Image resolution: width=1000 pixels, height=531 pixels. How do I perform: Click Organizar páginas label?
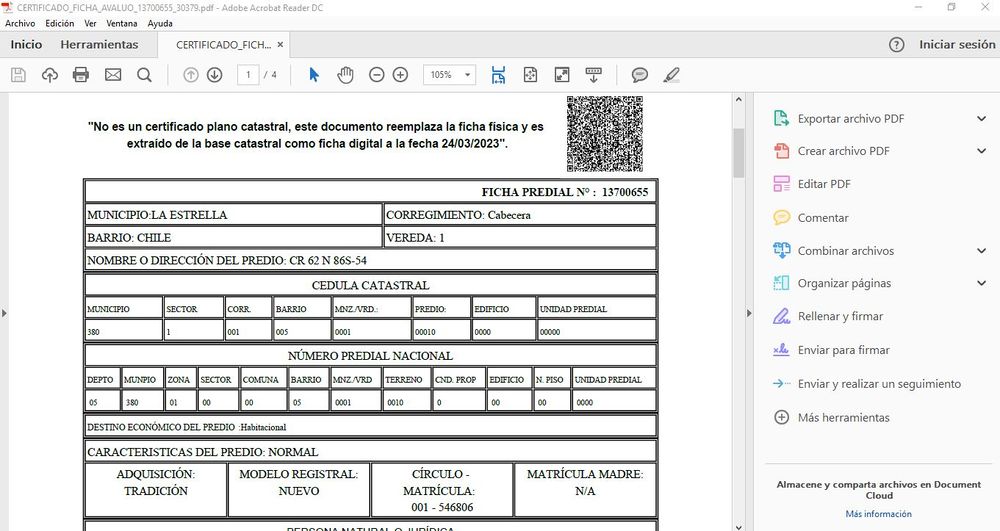(844, 283)
